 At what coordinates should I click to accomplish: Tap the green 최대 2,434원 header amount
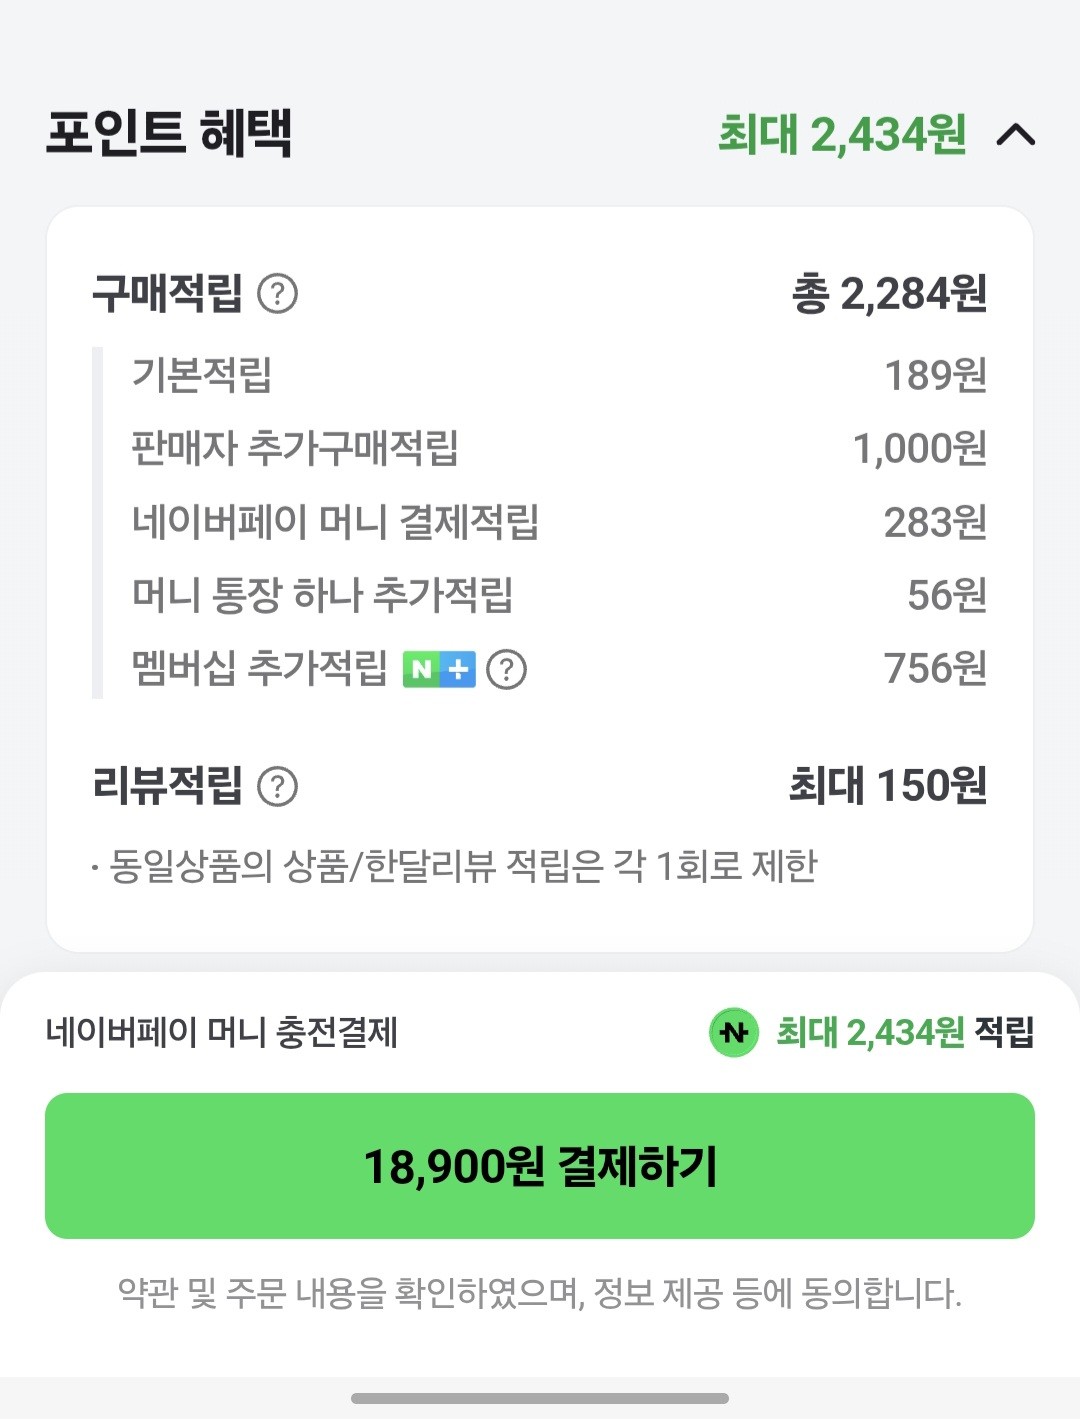[842, 134]
